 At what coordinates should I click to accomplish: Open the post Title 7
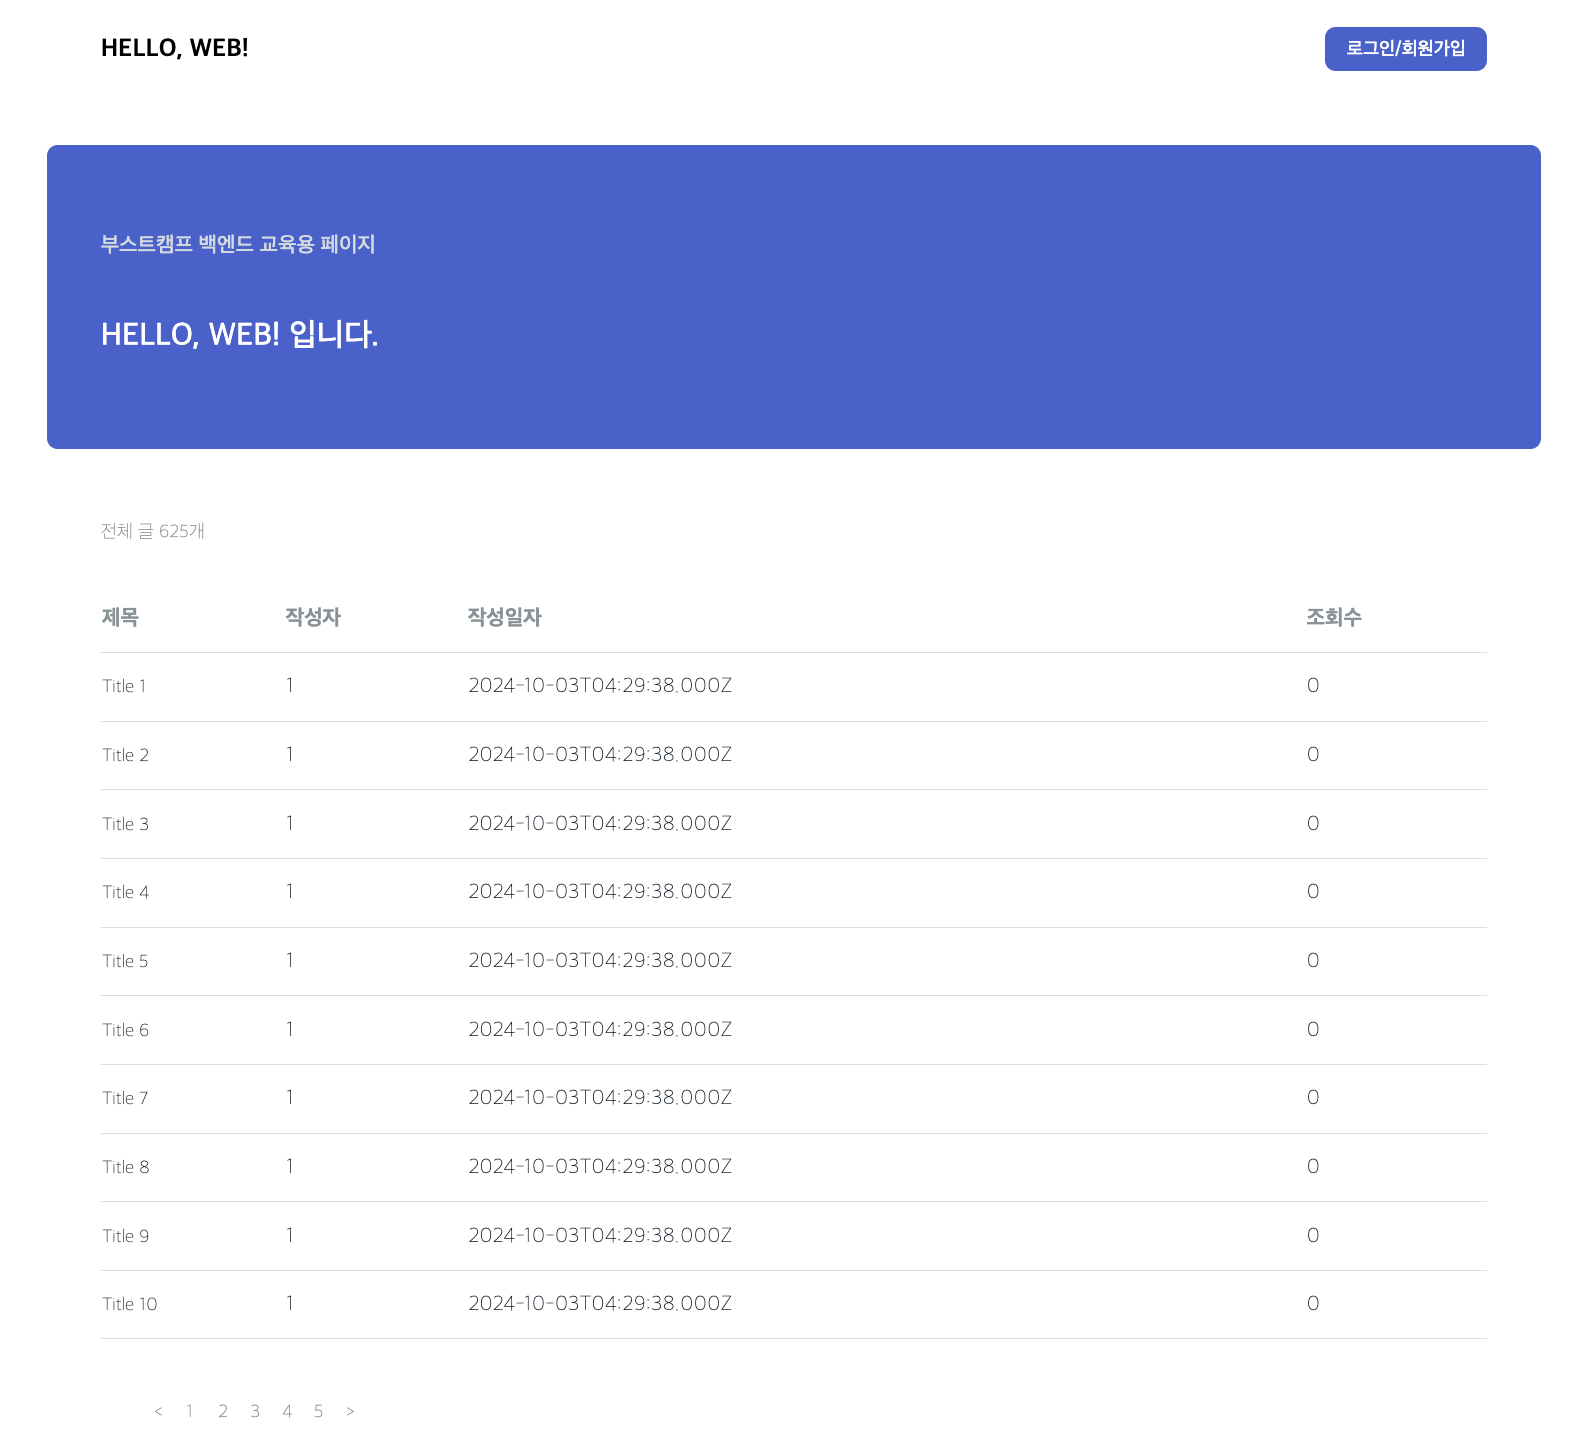(x=125, y=1098)
